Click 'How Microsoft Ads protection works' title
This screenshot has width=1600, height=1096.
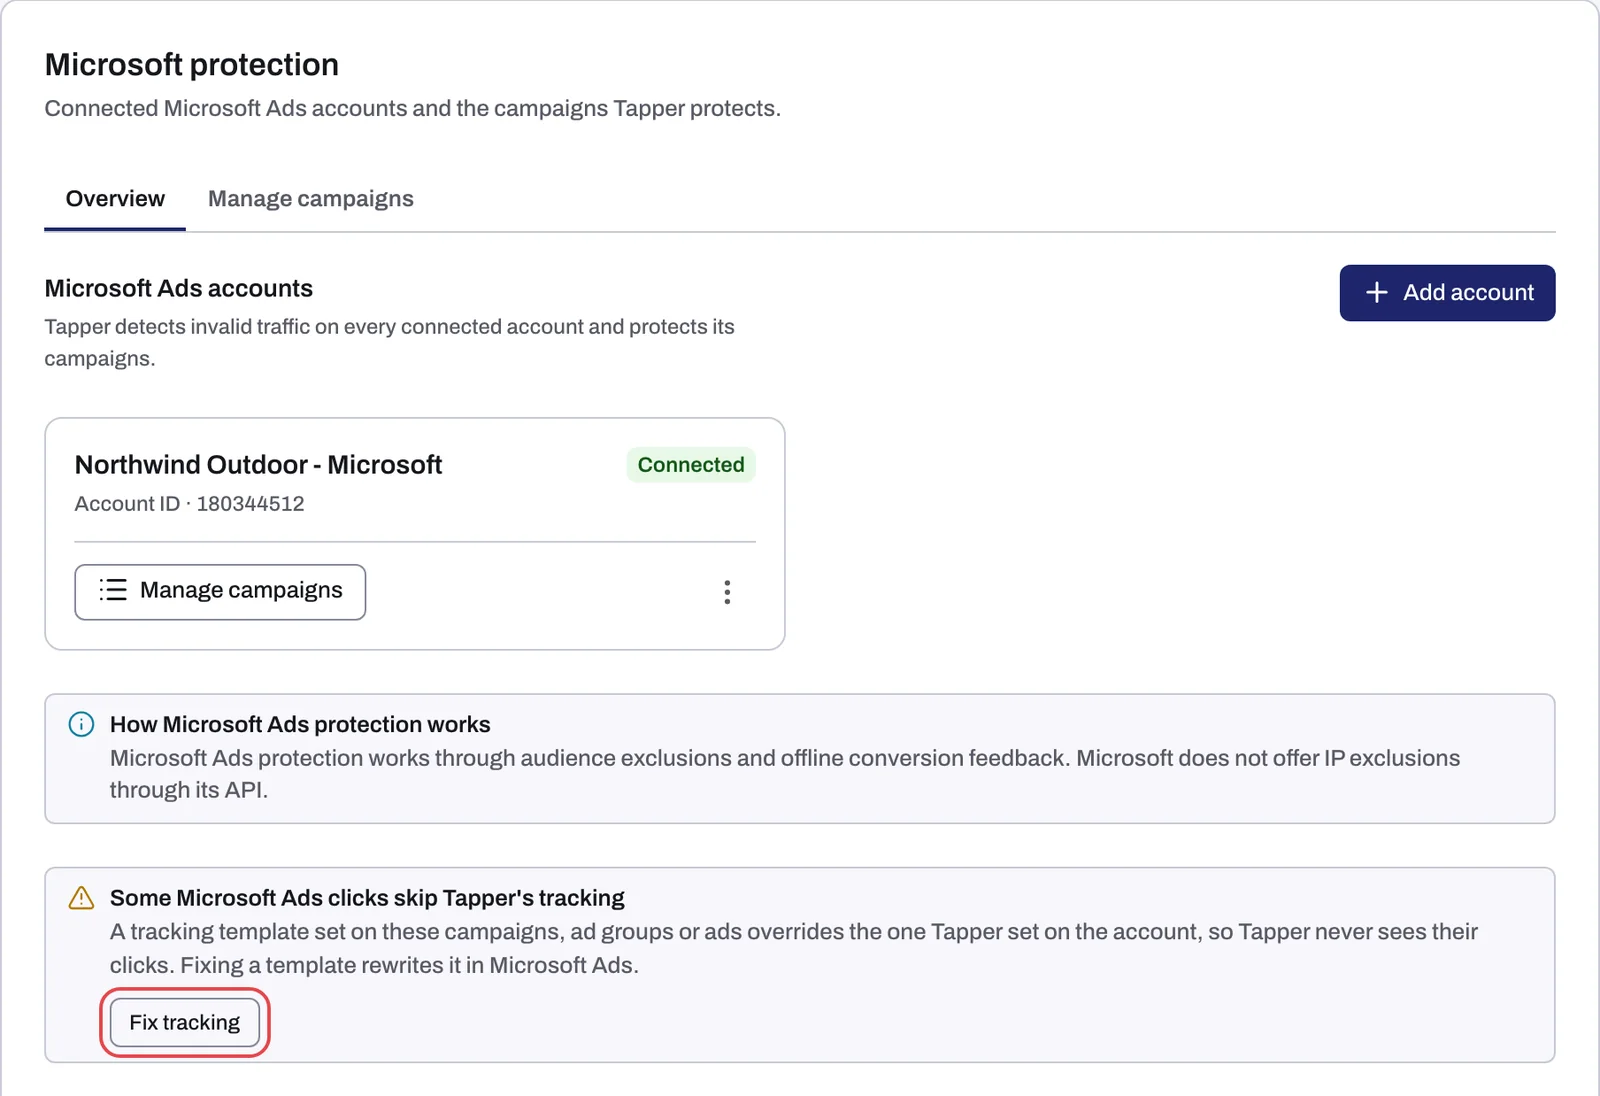point(300,724)
